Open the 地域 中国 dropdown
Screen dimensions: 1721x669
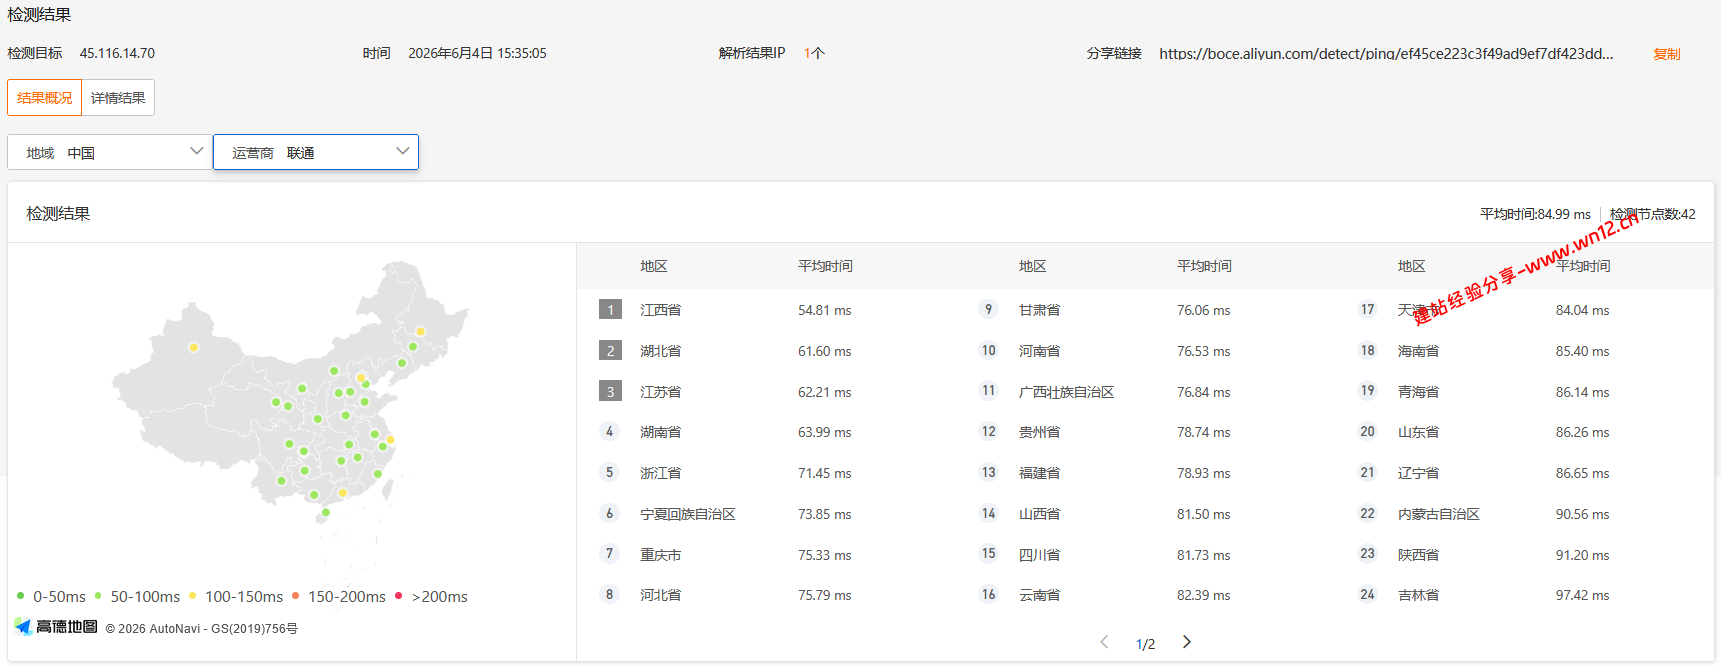(x=110, y=152)
